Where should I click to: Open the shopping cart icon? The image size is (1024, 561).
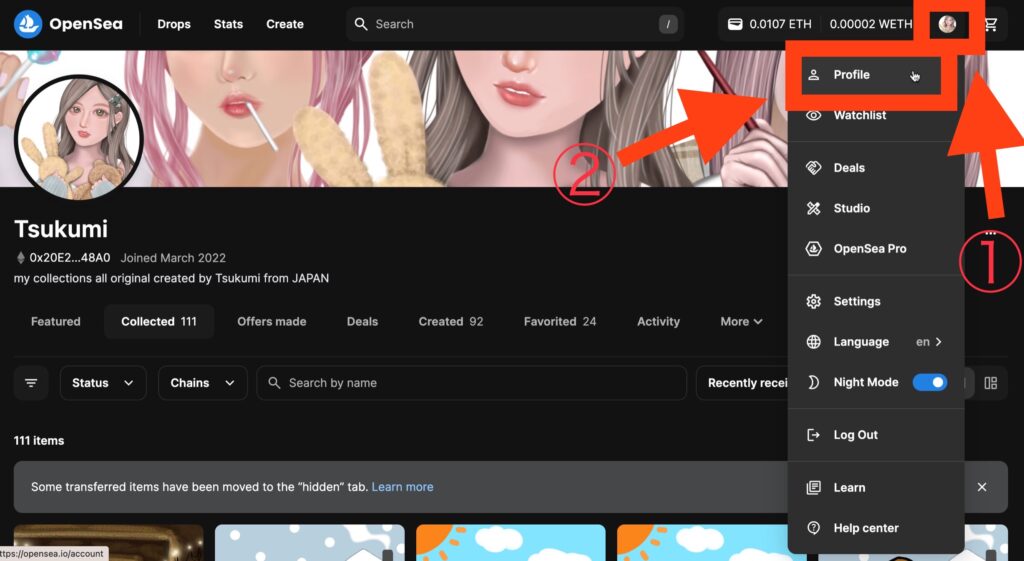[x=990, y=24]
